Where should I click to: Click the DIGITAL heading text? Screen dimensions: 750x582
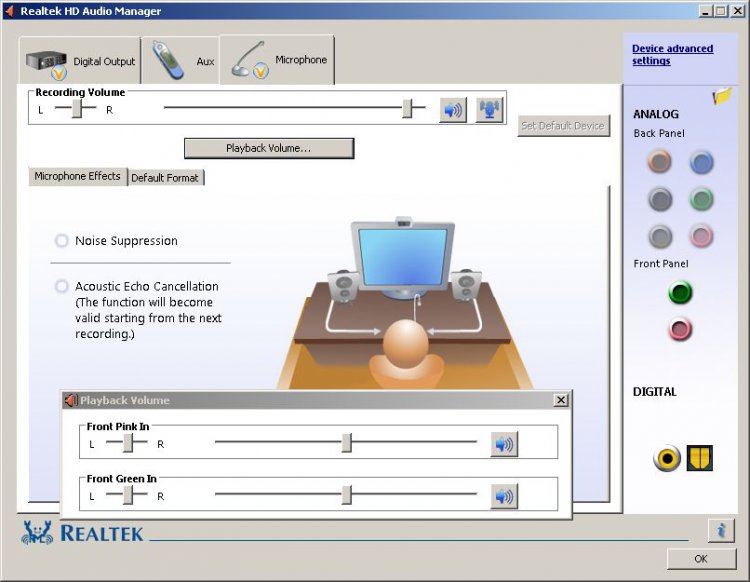point(655,392)
